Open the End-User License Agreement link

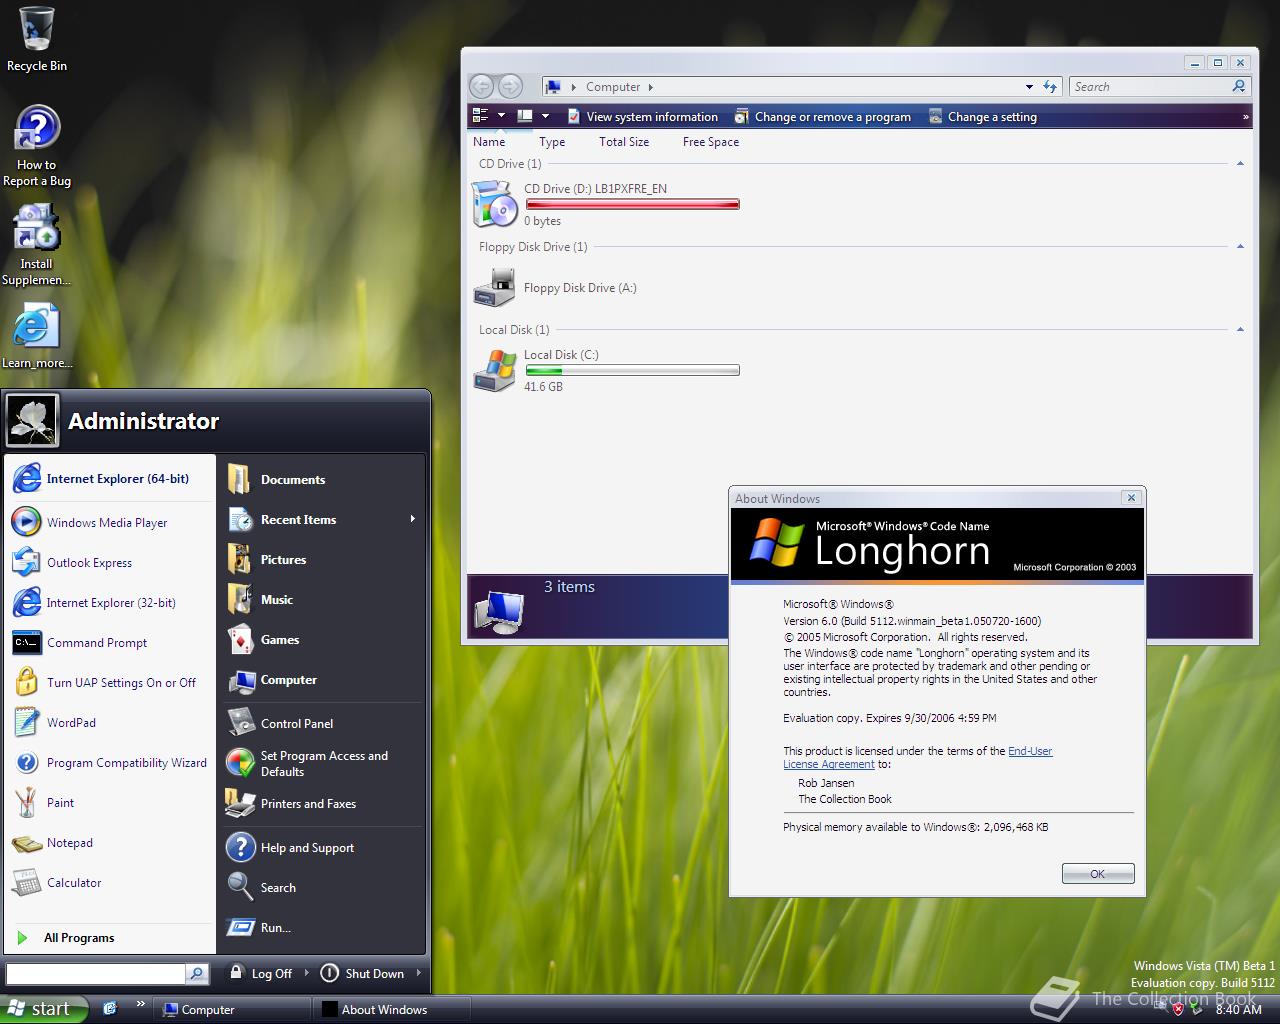pyautogui.click(x=917, y=757)
